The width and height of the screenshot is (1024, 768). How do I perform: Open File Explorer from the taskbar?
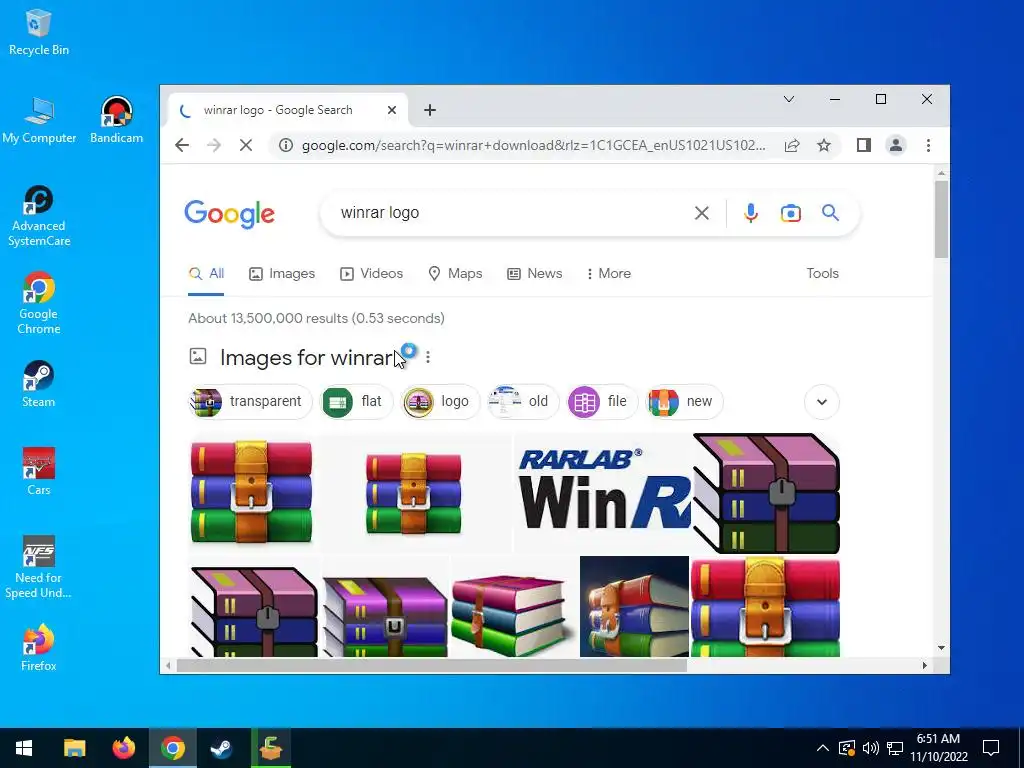pos(74,748)
